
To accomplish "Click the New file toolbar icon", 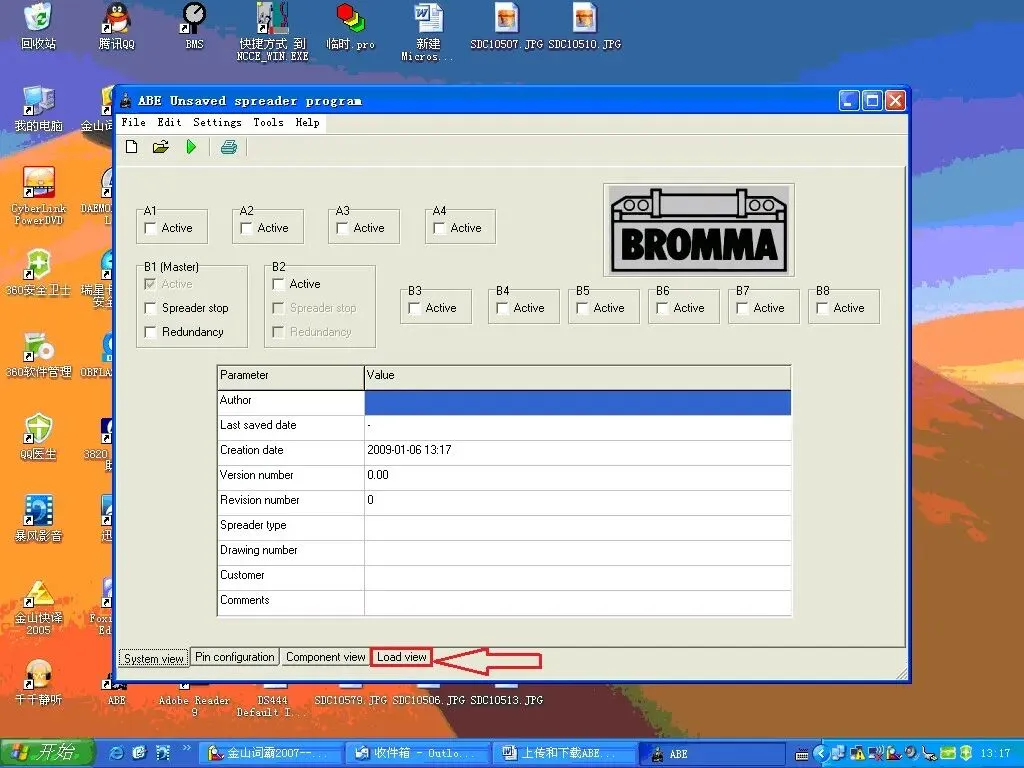I will 131,147.
